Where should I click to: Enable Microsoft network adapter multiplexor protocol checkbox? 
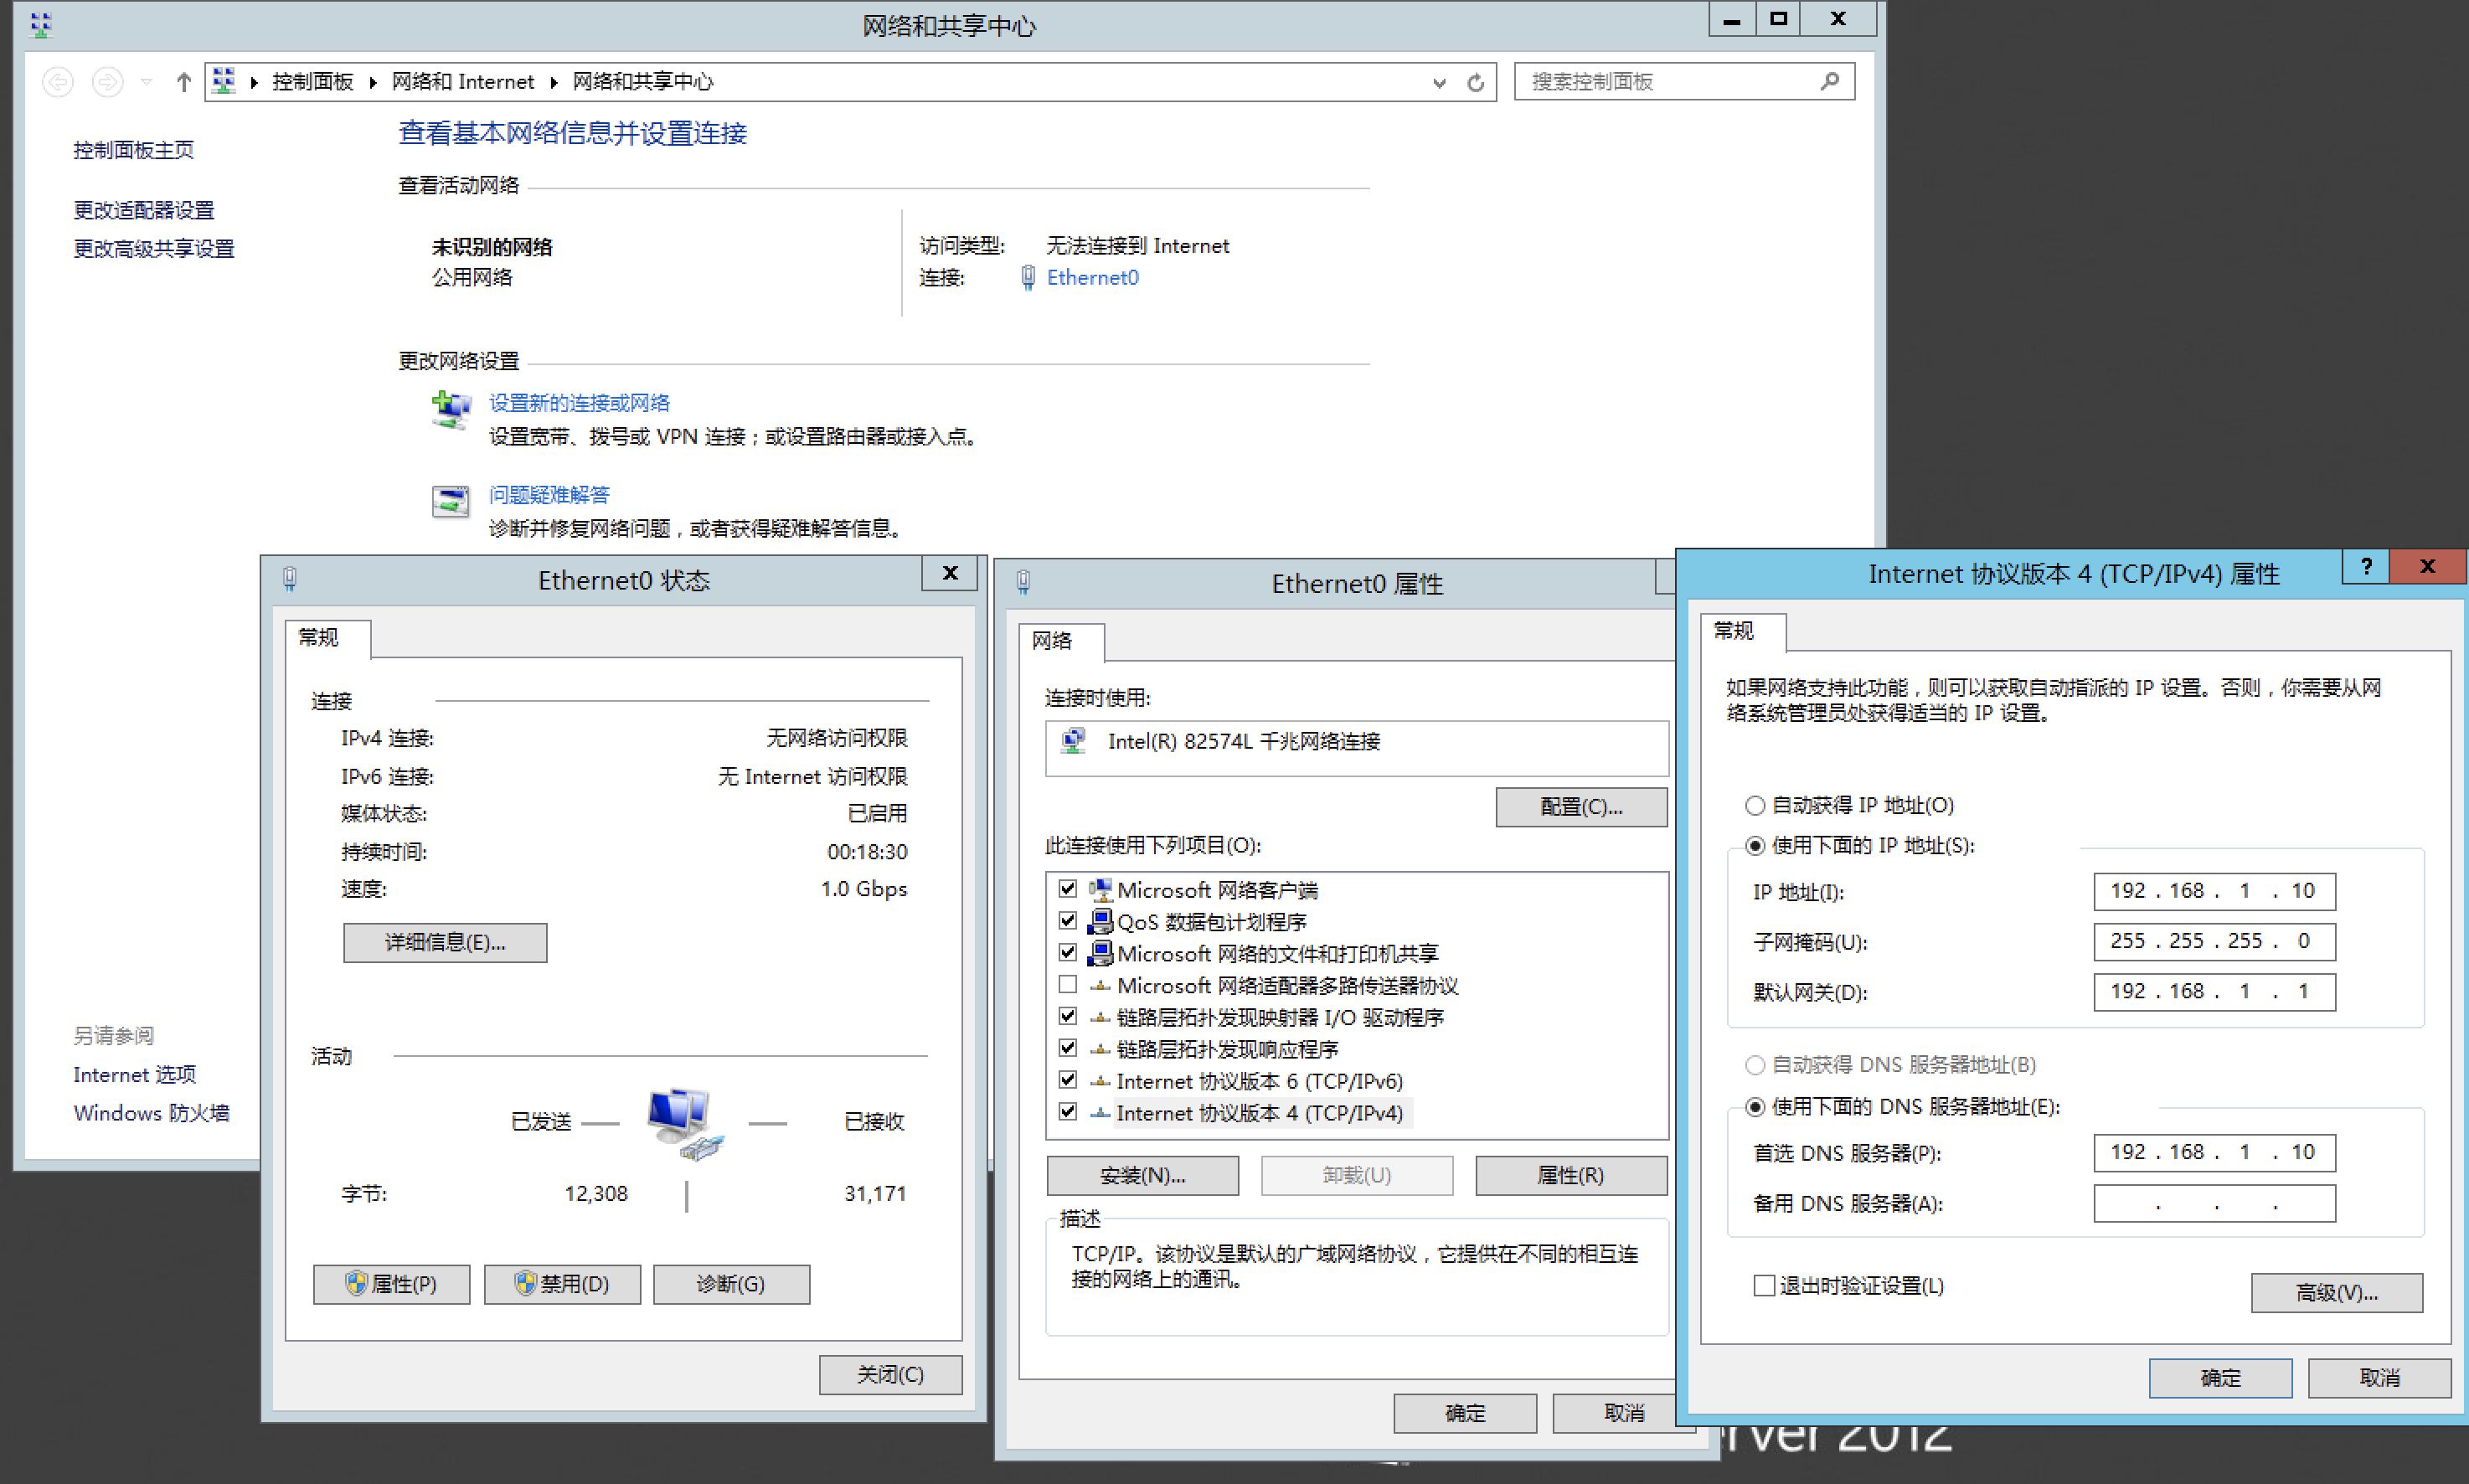tap(1068, 985)
